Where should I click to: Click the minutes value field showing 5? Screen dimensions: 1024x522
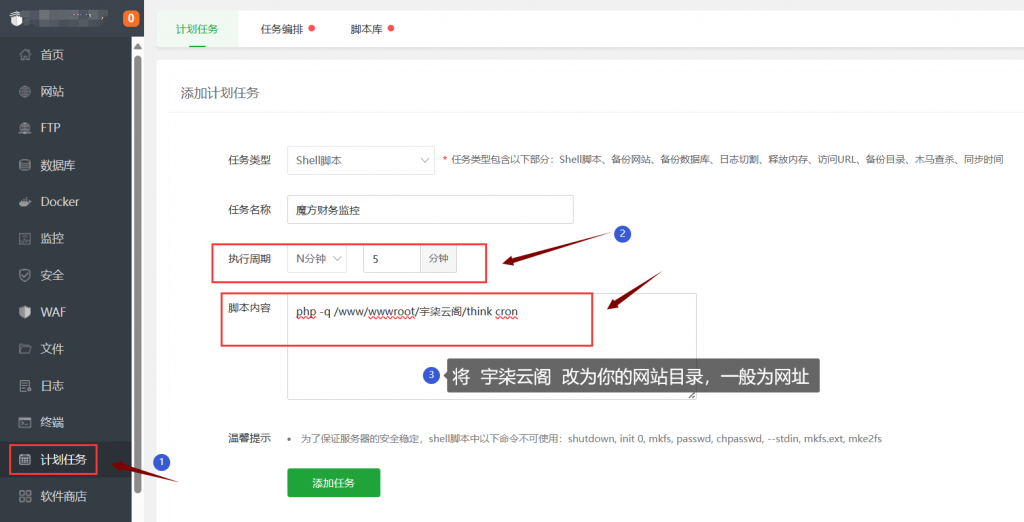[x=392, y=259]
